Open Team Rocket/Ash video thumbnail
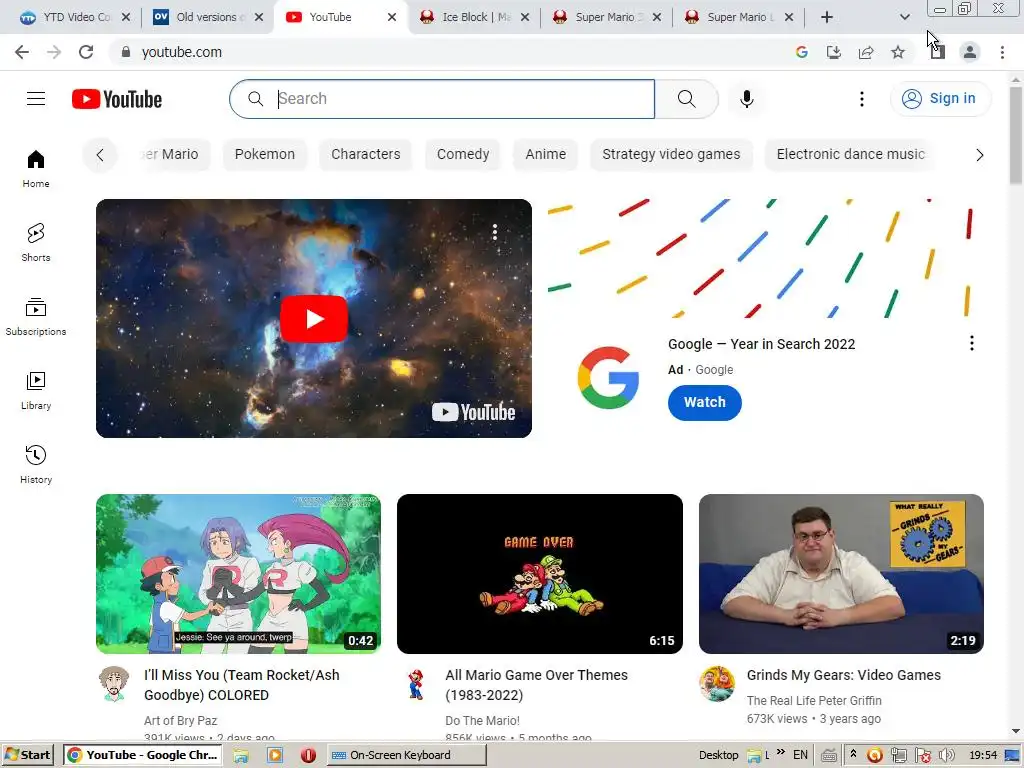The height and width of the screenshot is (768, 1024). coord(238,573)
